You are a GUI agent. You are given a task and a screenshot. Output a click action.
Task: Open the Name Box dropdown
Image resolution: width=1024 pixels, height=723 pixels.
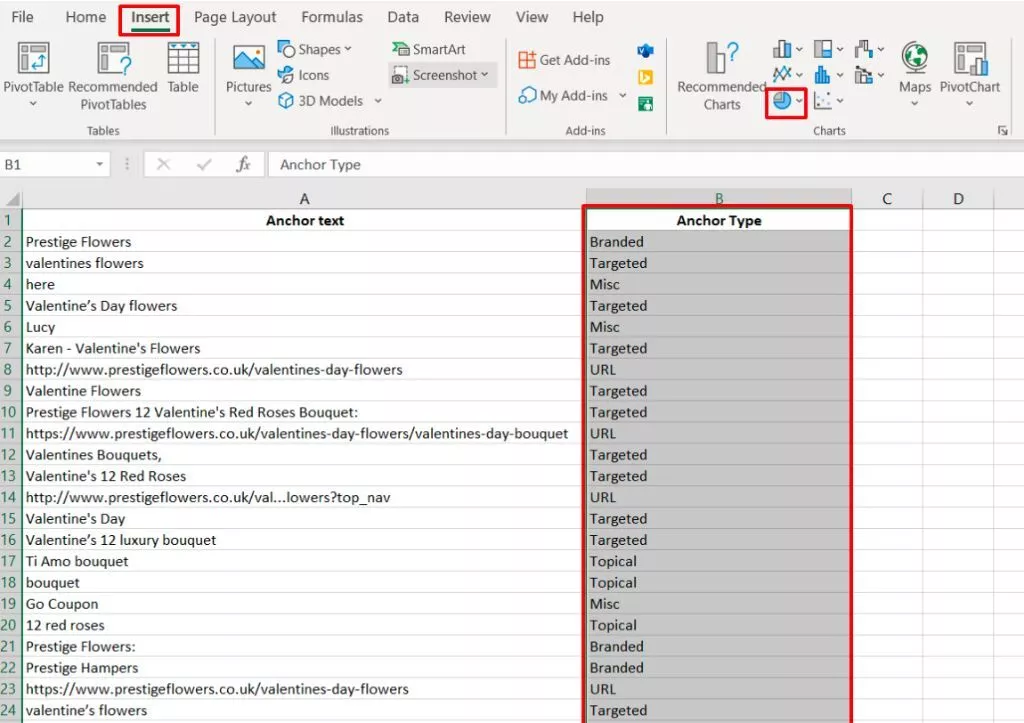click(100, 165)
